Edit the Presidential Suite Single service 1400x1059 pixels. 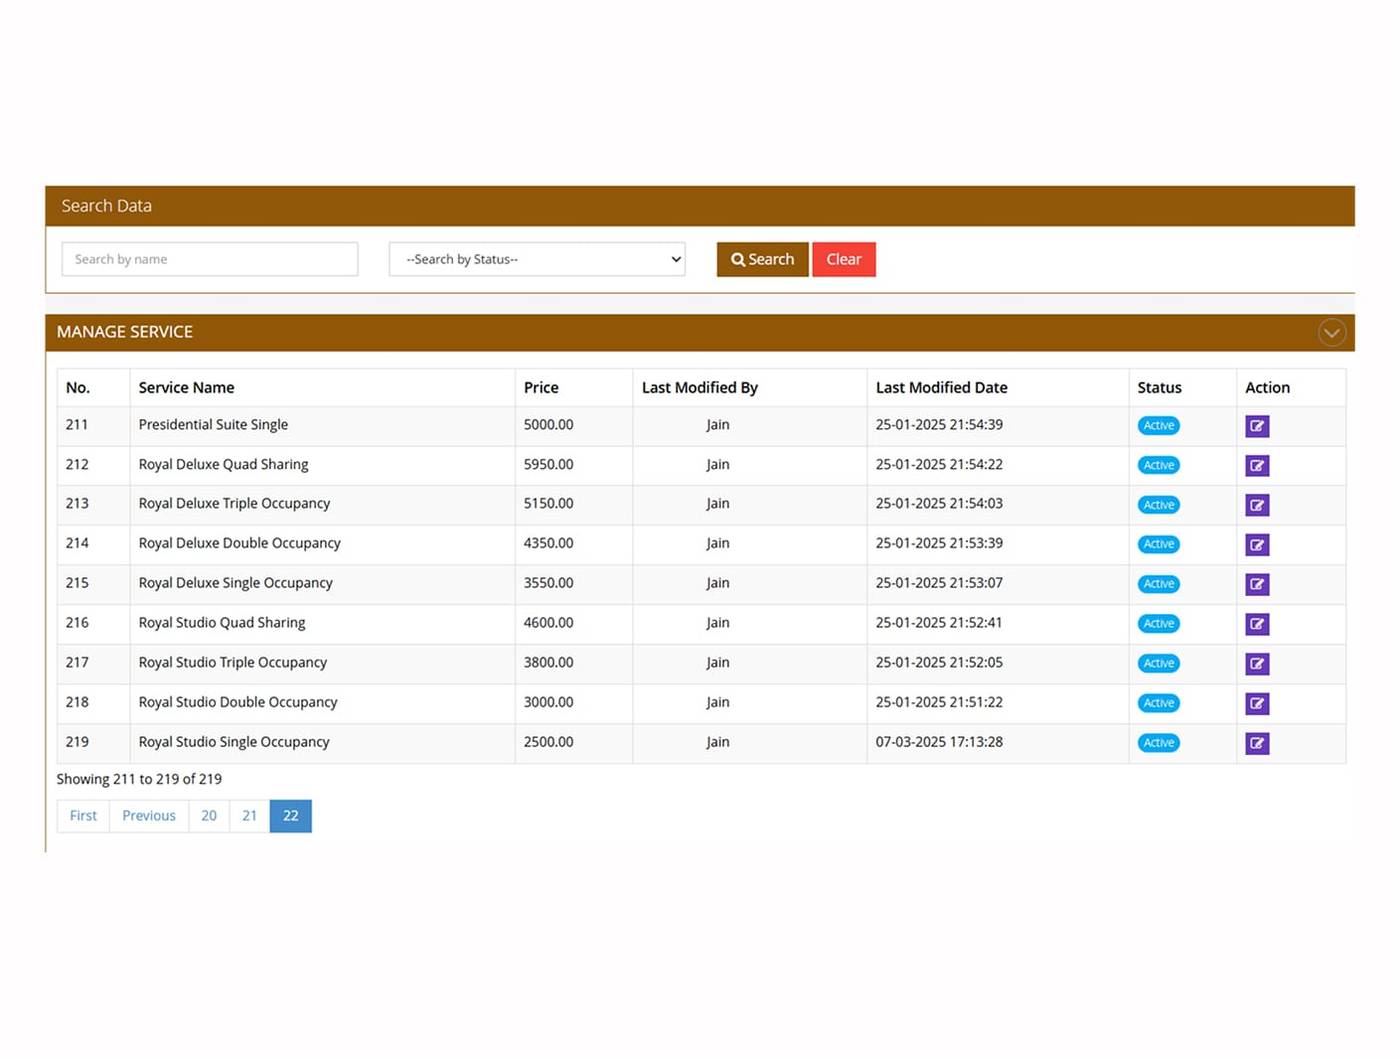tap(1257, 426)
